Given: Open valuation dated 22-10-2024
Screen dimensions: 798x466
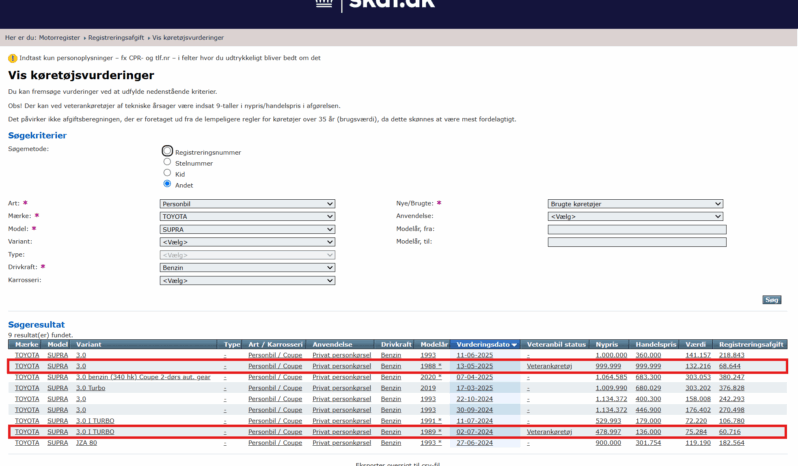Looking at the screenshot, I should point(474,399).
